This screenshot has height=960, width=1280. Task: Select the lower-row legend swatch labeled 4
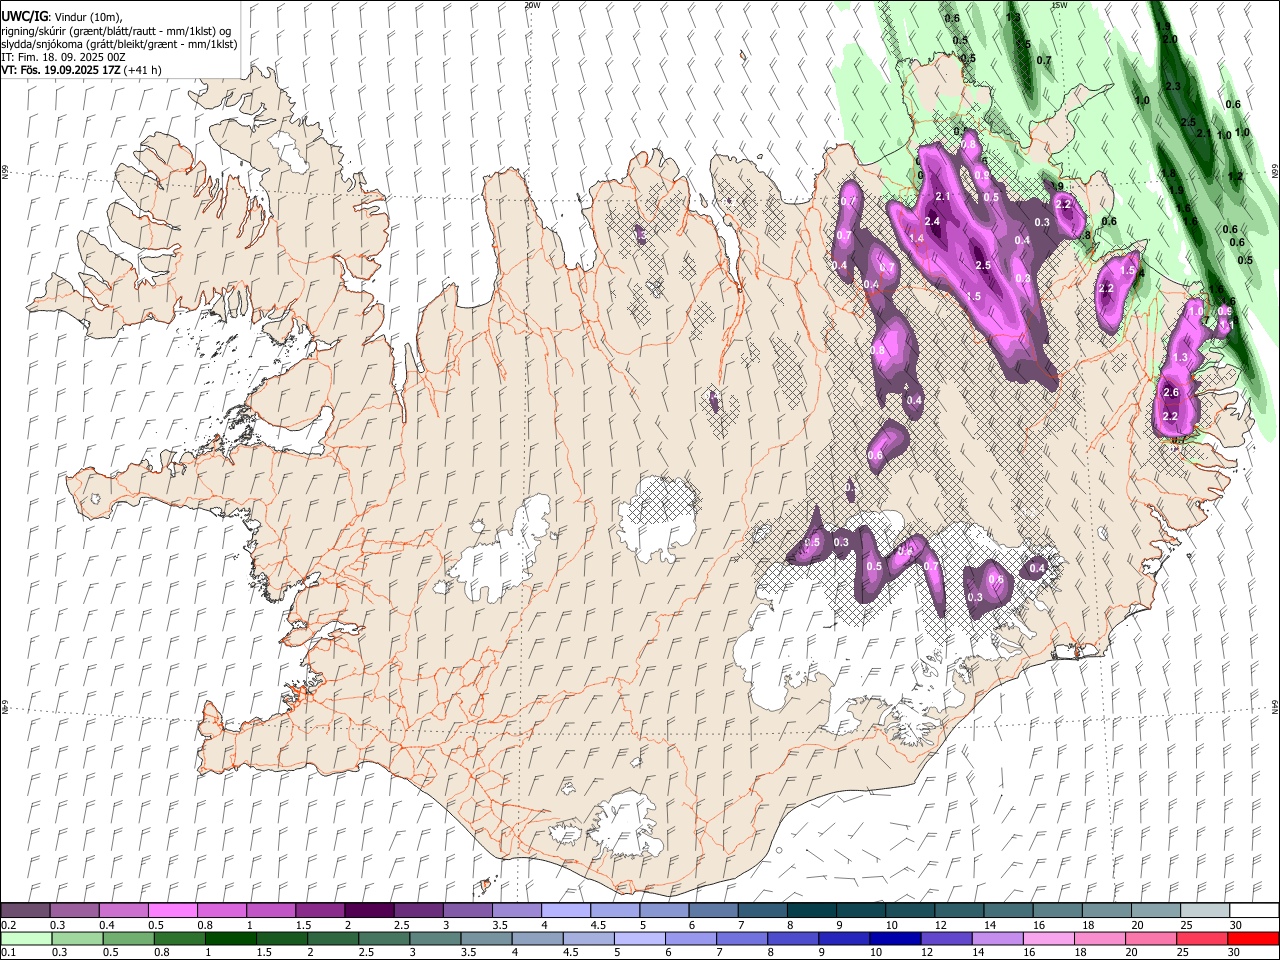[x=536, y=938]
